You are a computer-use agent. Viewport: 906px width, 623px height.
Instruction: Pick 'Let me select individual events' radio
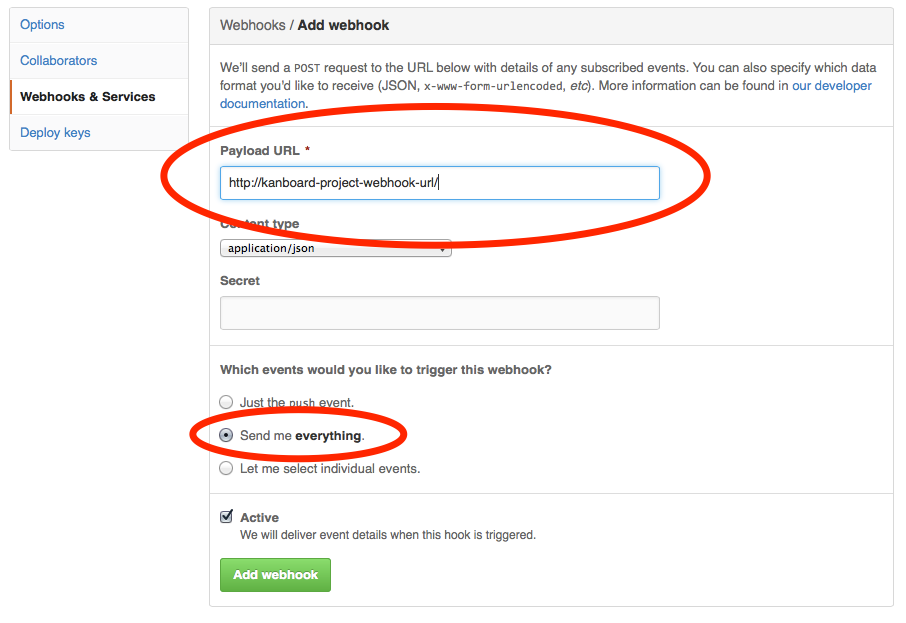tap(227, 468)
